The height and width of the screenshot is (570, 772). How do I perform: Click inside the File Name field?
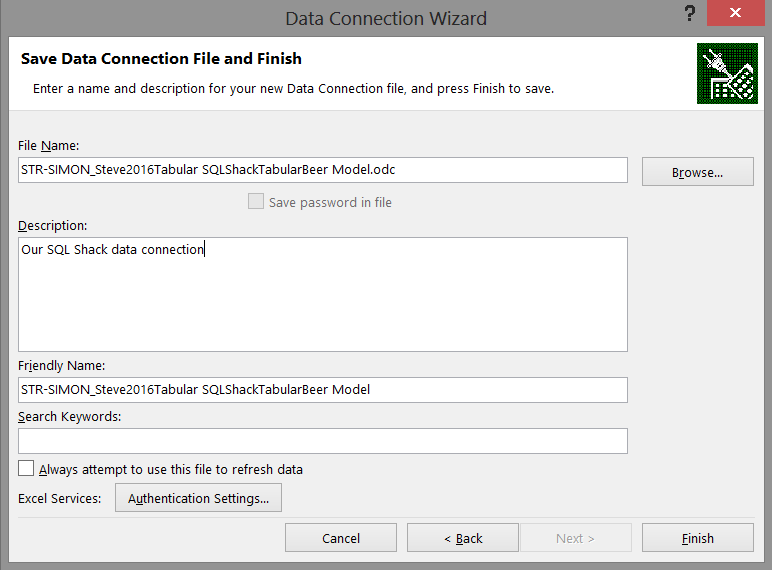coord(322,170)
